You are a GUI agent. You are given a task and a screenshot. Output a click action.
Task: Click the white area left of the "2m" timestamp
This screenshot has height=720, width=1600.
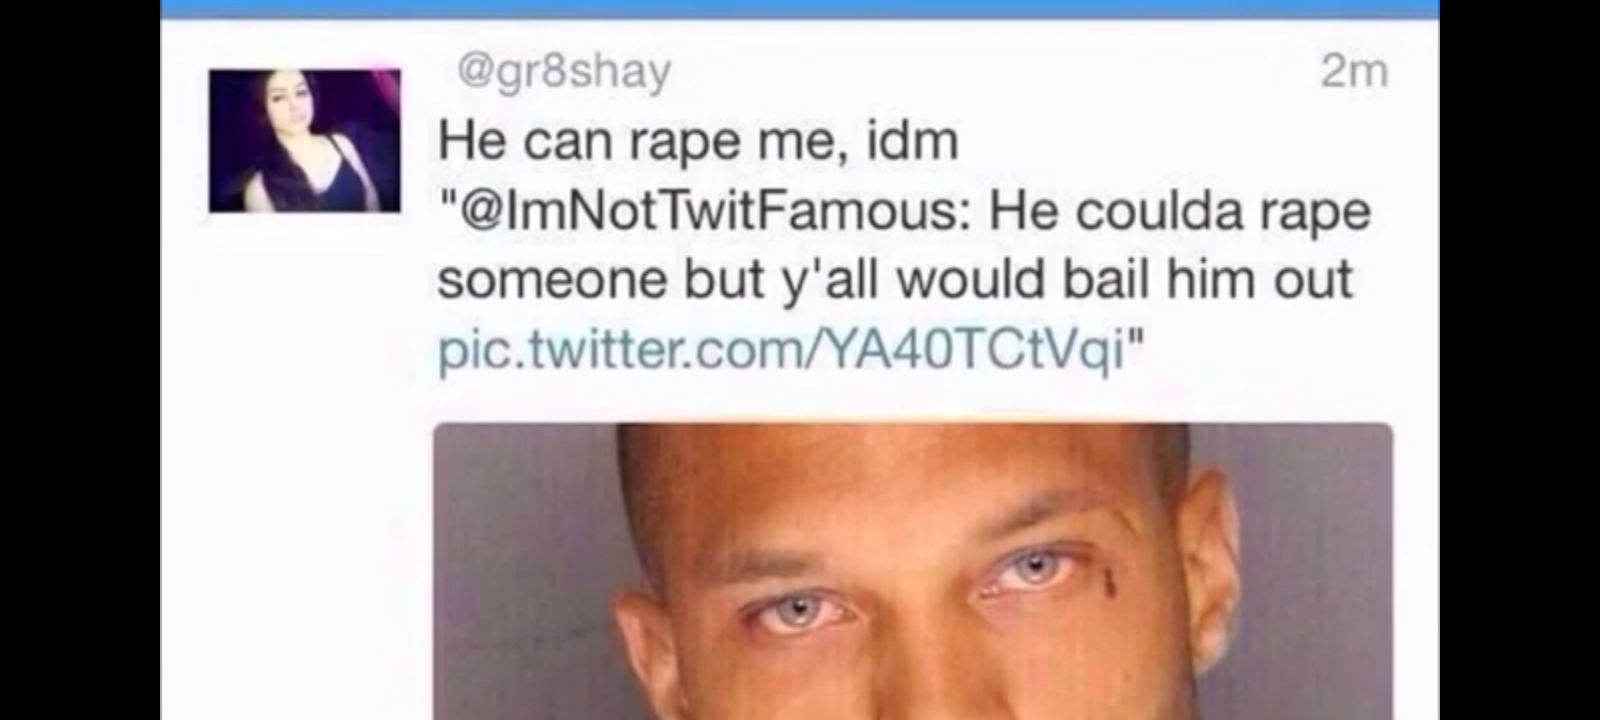pos(1000,72)
